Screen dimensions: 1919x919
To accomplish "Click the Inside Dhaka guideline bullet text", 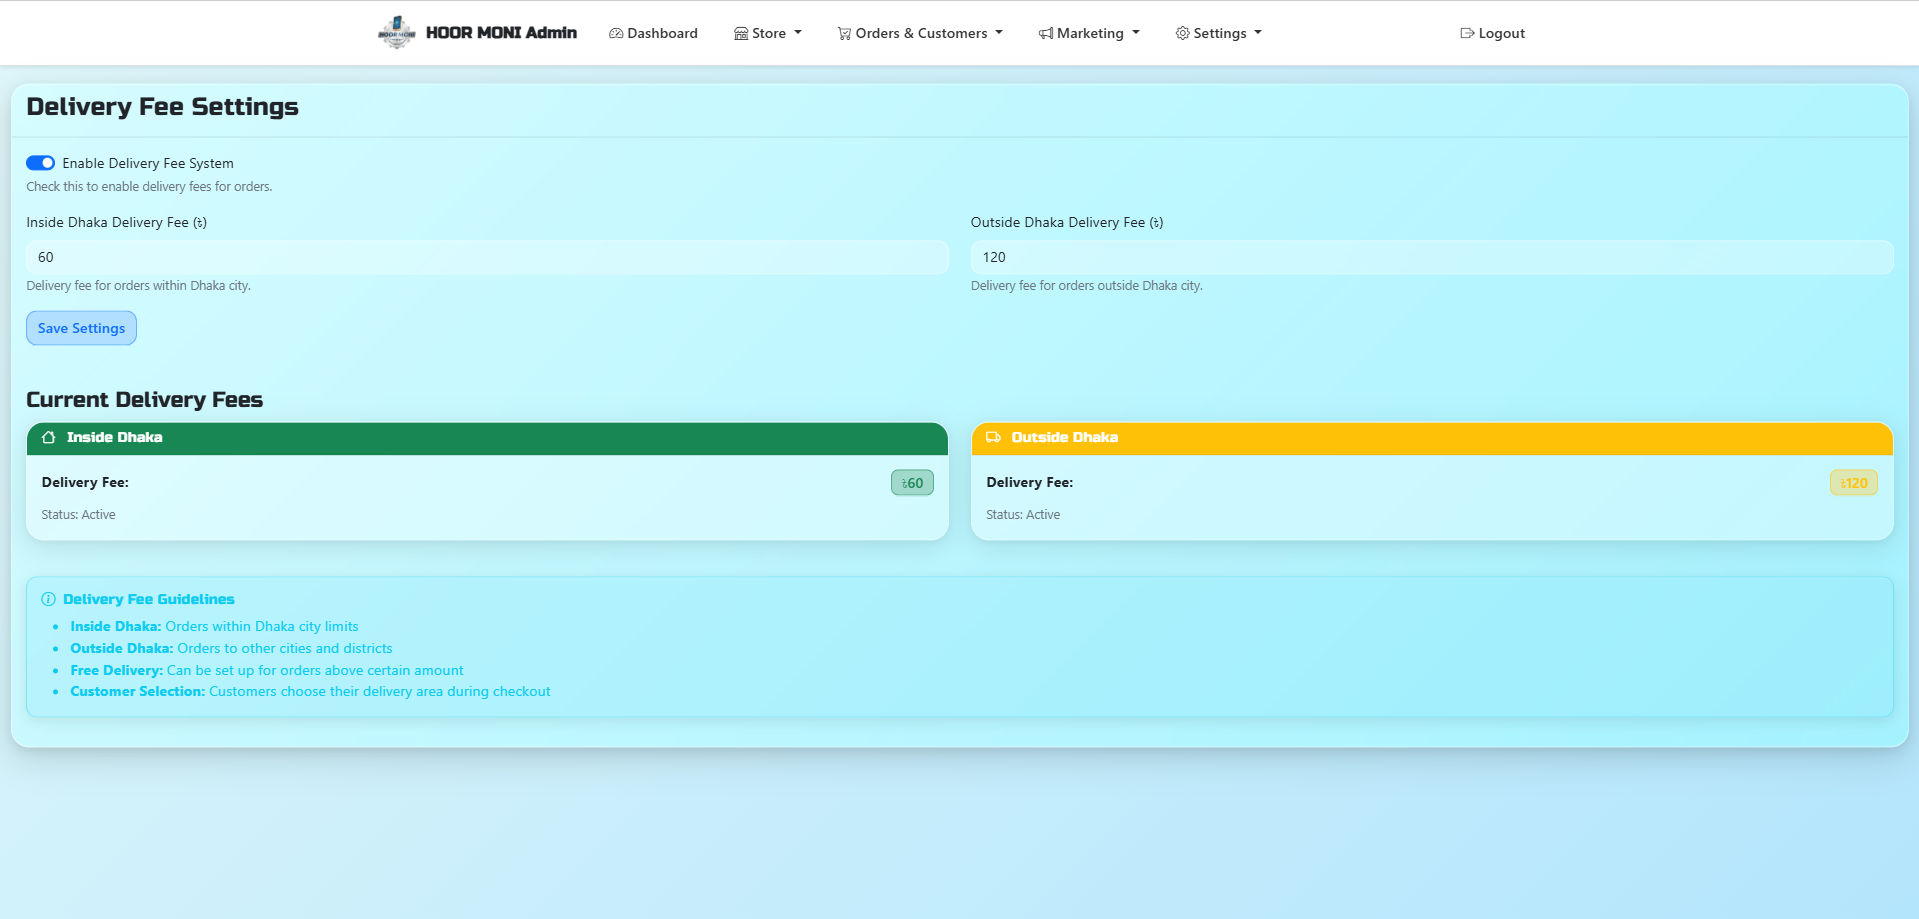I will pyautogui.click(x=214, y=626).
